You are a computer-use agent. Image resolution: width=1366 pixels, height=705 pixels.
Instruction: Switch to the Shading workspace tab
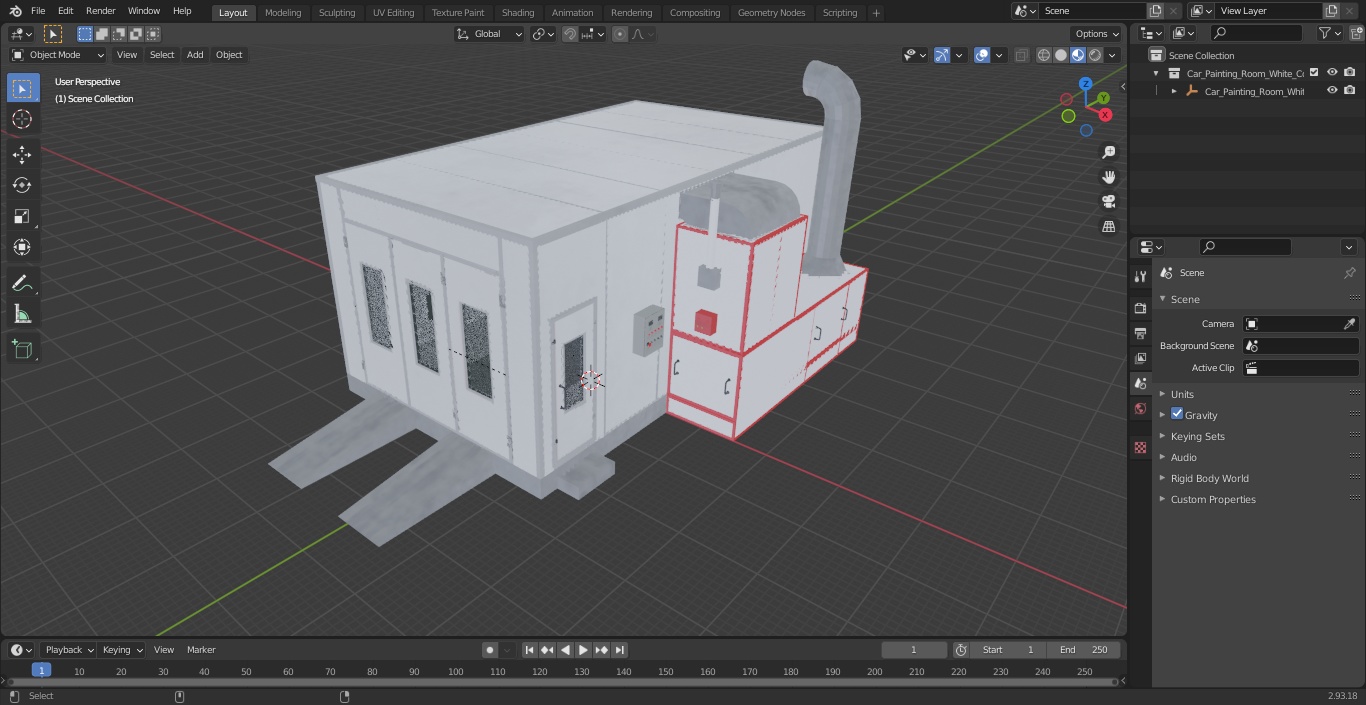pyautogui.click(x=518, y=13)
